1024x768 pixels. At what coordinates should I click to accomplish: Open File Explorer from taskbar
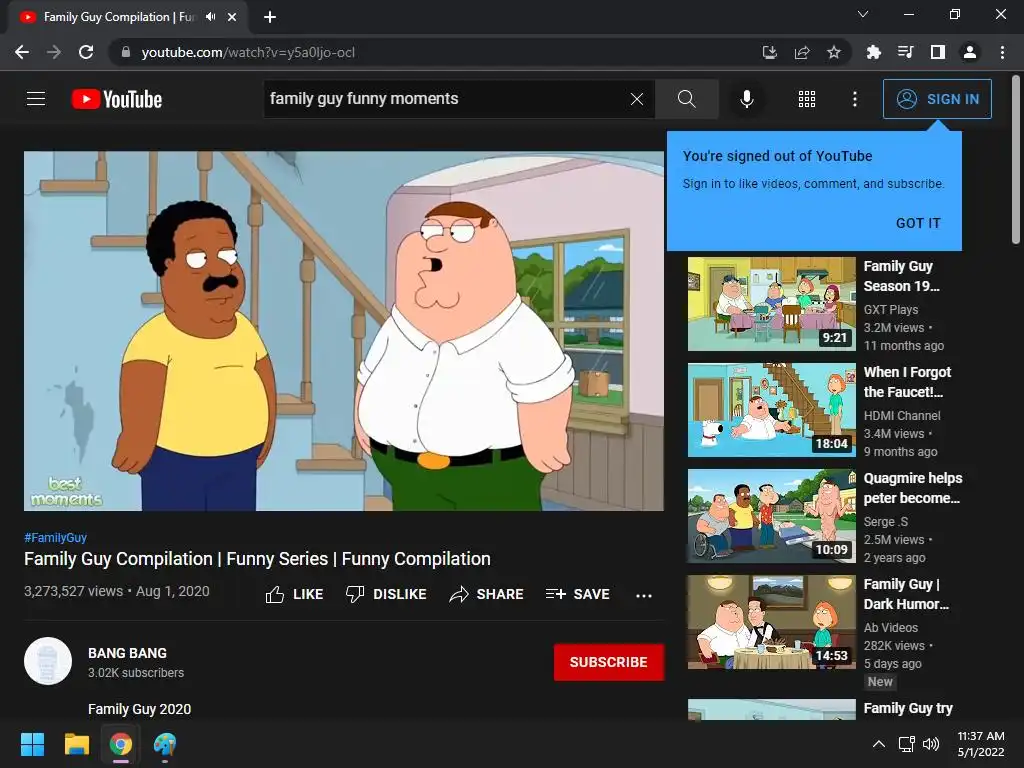(76, 744)
